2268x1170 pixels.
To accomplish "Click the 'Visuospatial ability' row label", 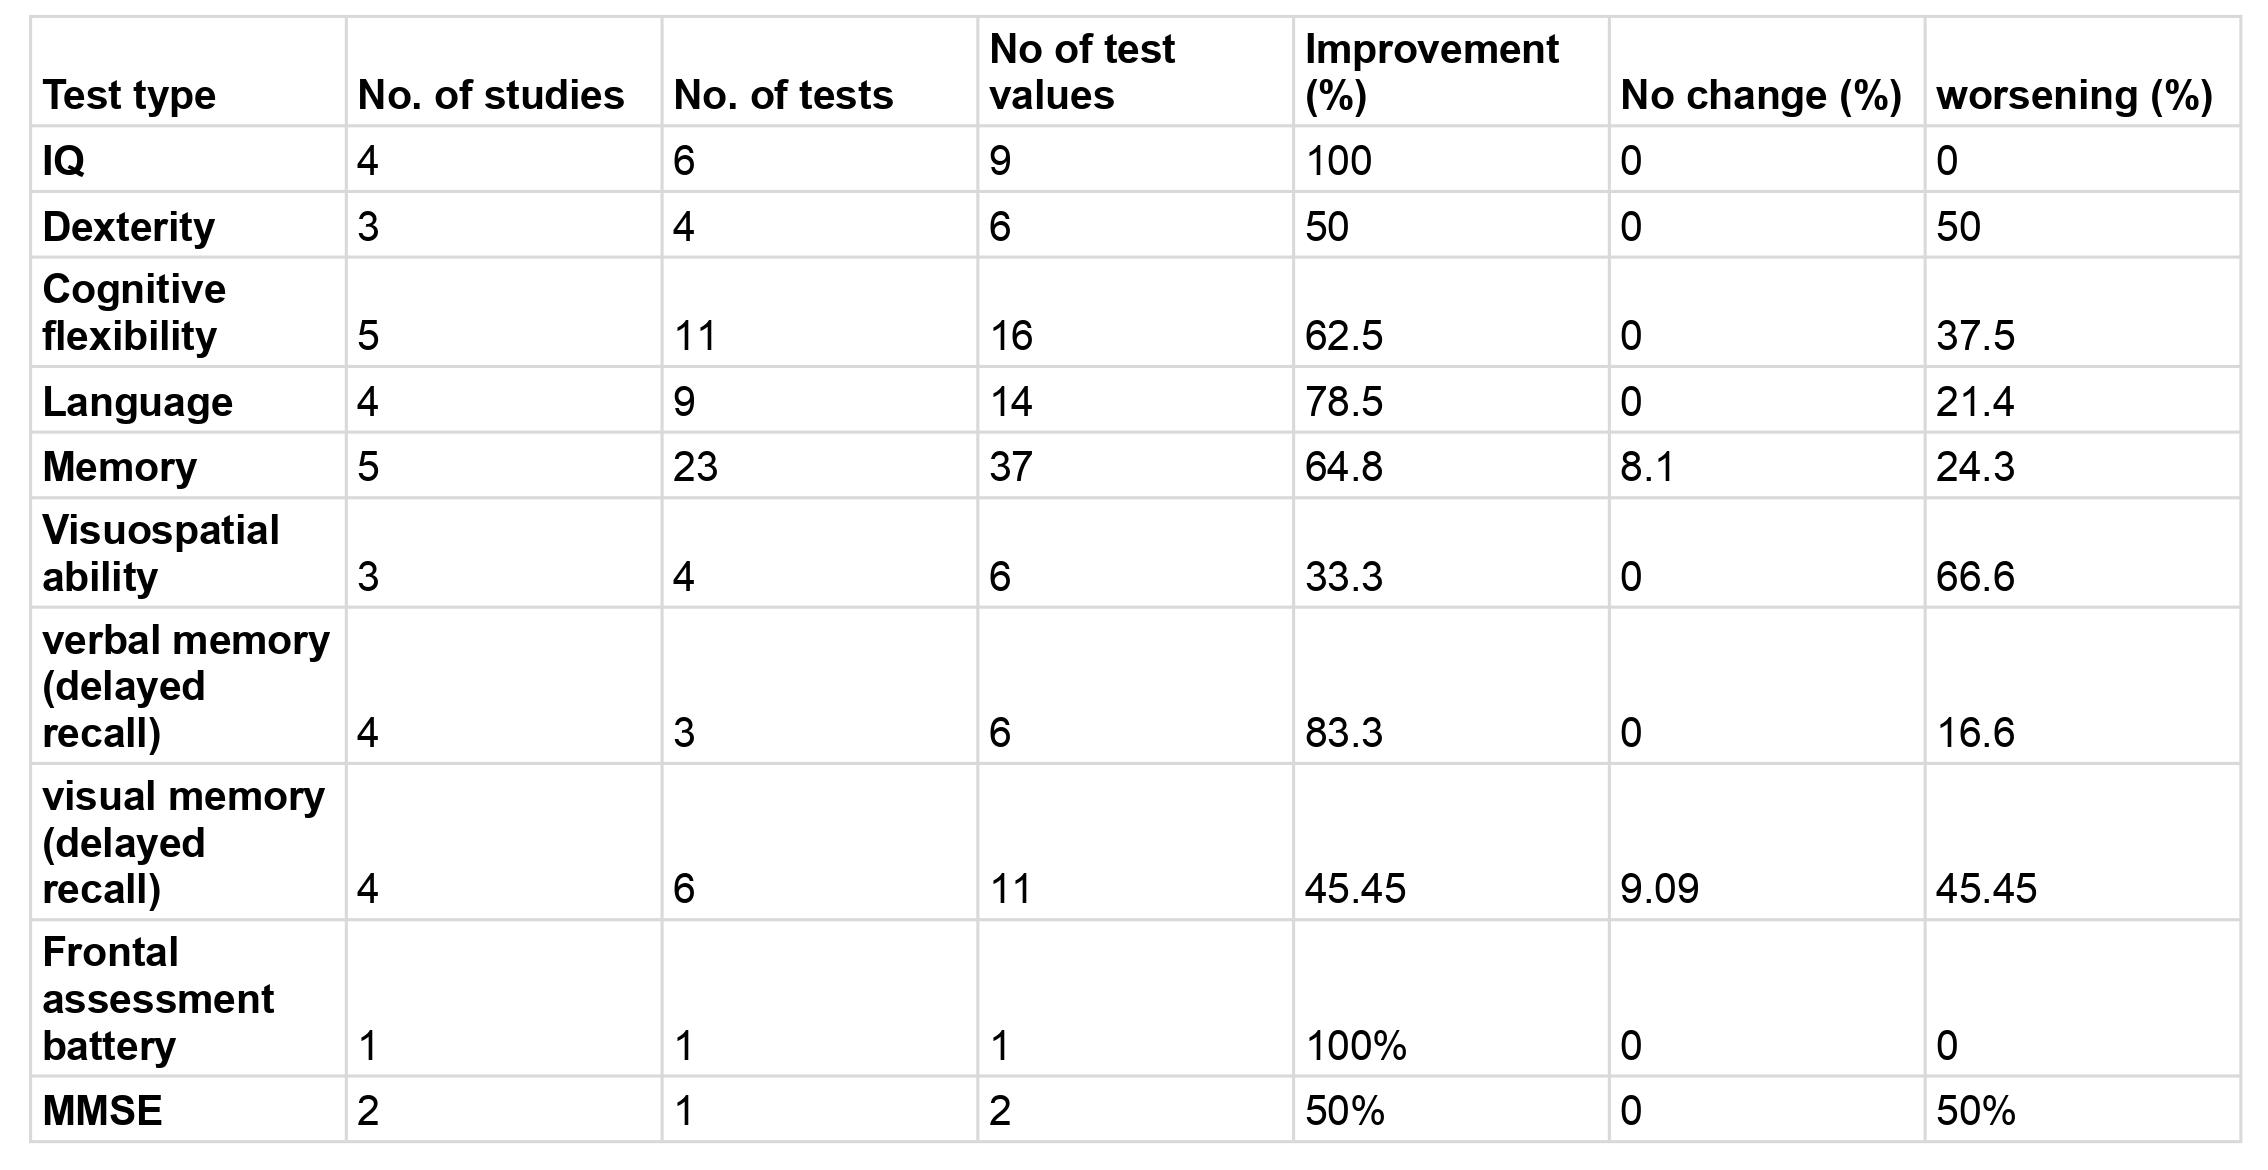I will [x=160, y=553].
